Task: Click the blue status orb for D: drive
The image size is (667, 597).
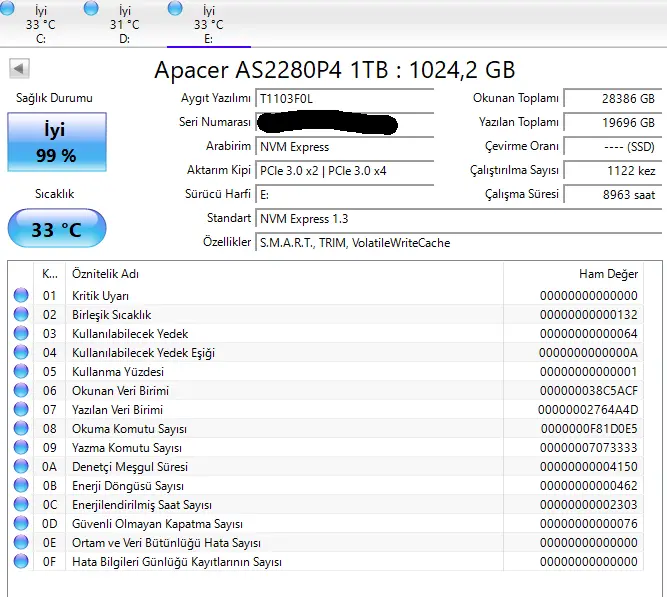Action: (x=91, y=8)
